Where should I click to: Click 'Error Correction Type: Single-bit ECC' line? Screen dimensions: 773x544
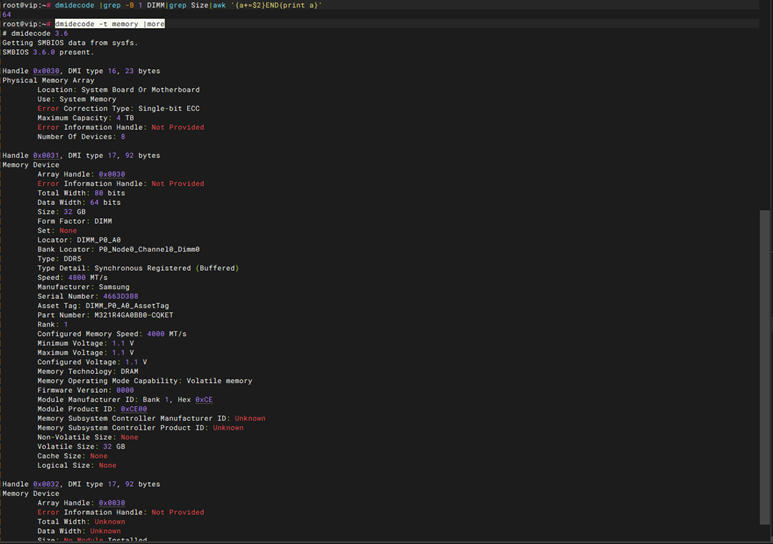click(118, 109)
